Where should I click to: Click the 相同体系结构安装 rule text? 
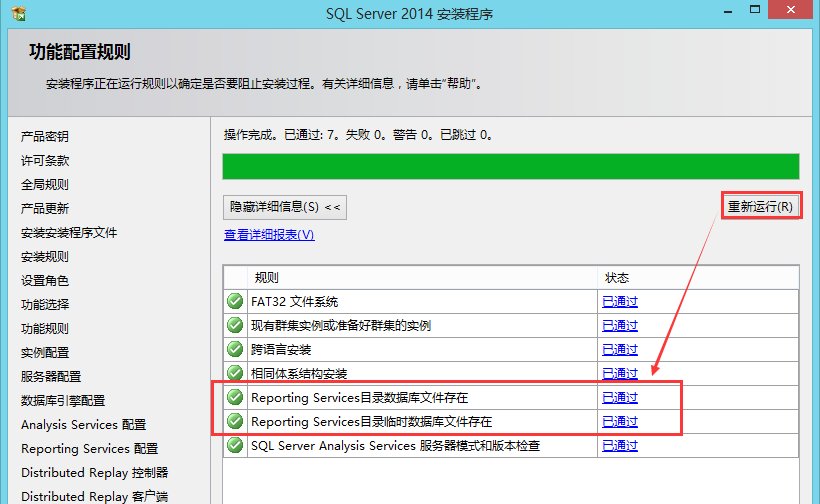pos(299,374)
